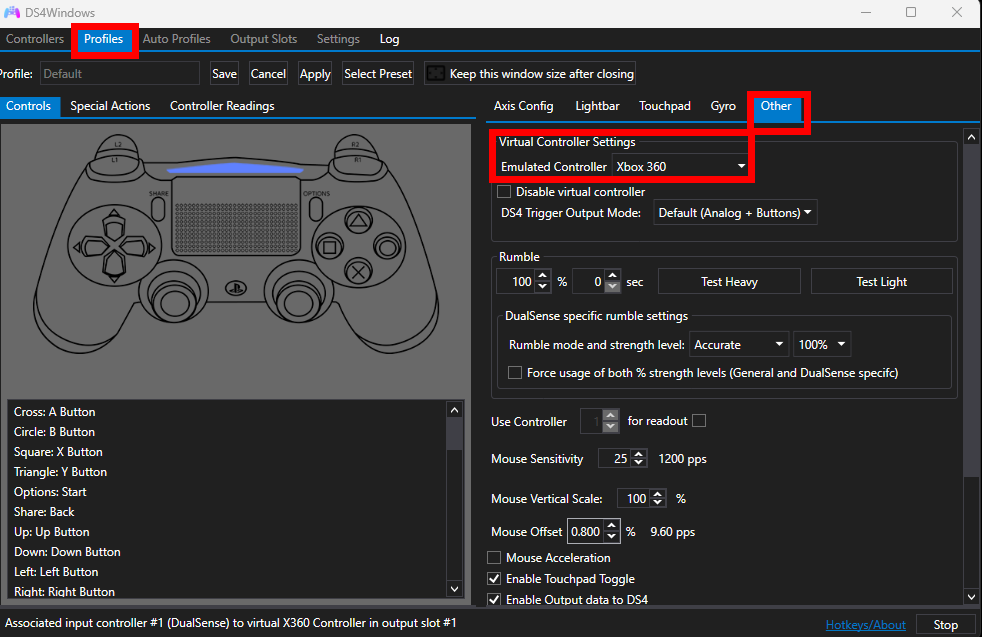Open the DualSense rumble strength 100% dropdown
Image resolution: width=982 pixels, height=637 pixels.
(x=822, y=344)
